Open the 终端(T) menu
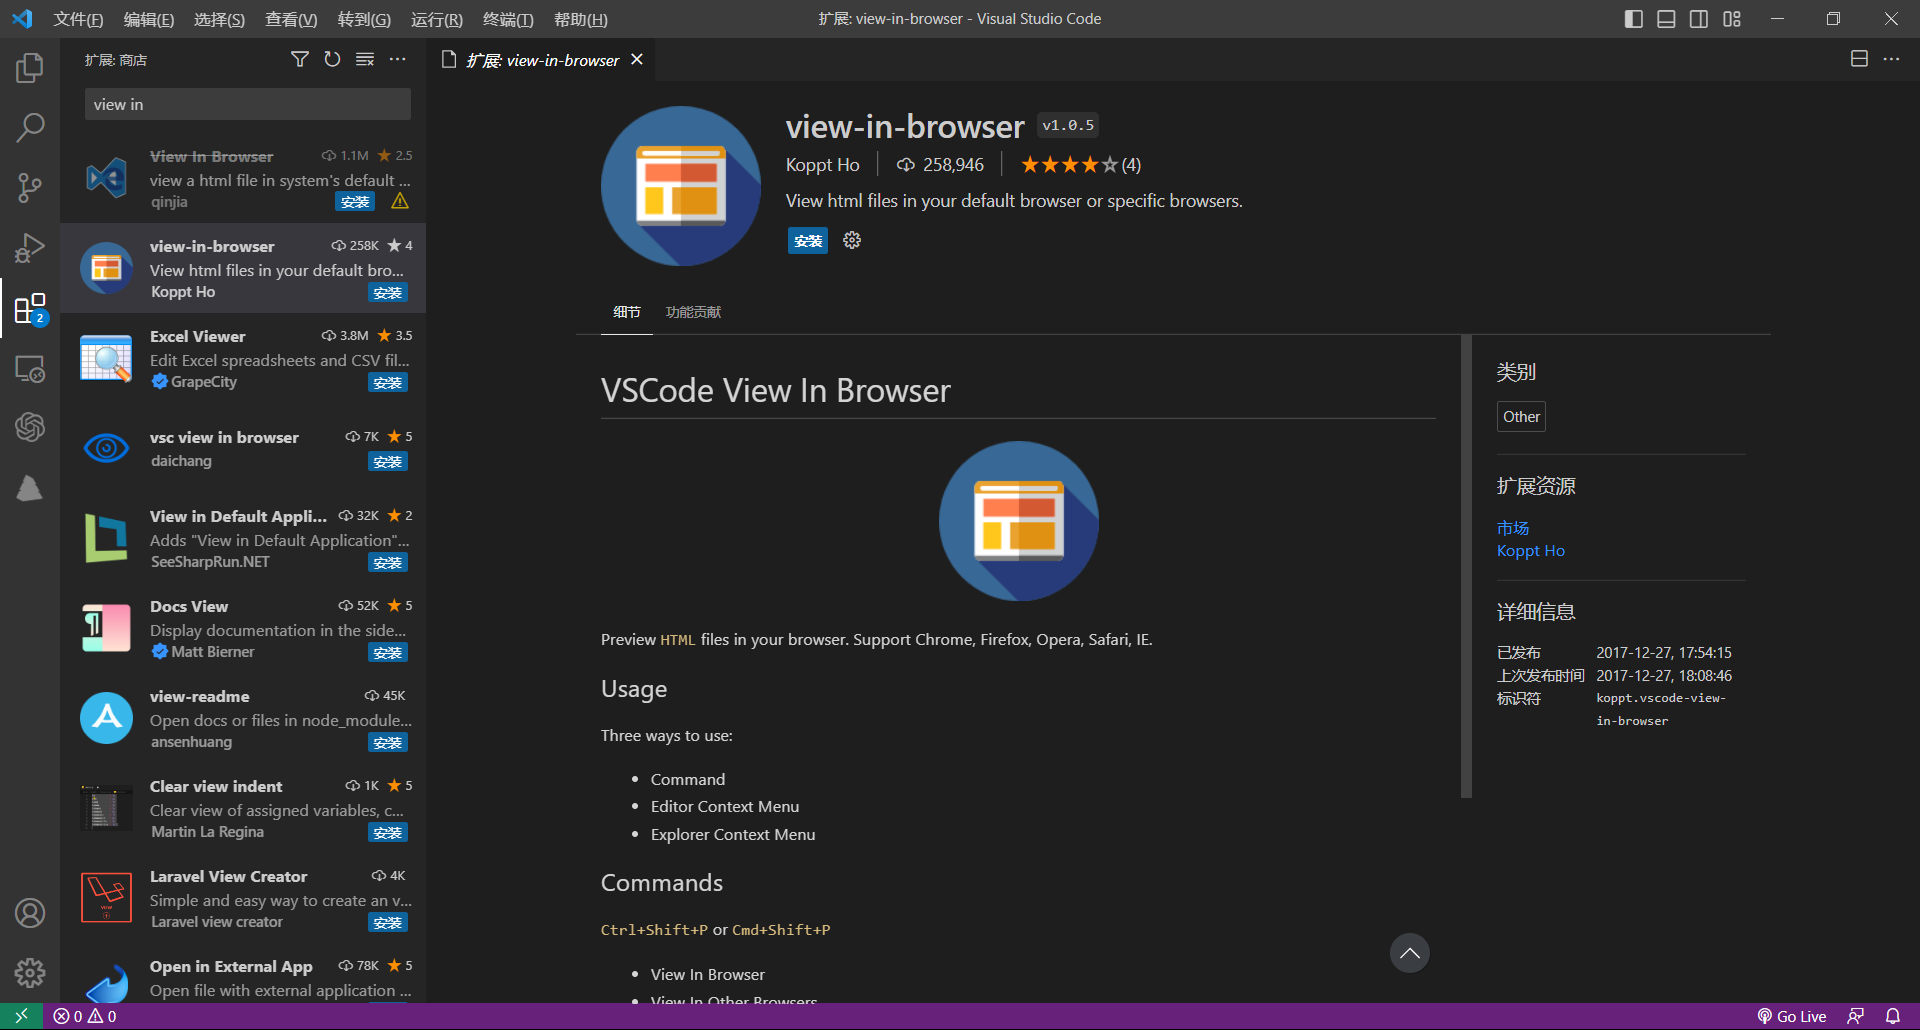Image resolution: width=1920 pixels, height=1030 pixels. pos(508,19)
